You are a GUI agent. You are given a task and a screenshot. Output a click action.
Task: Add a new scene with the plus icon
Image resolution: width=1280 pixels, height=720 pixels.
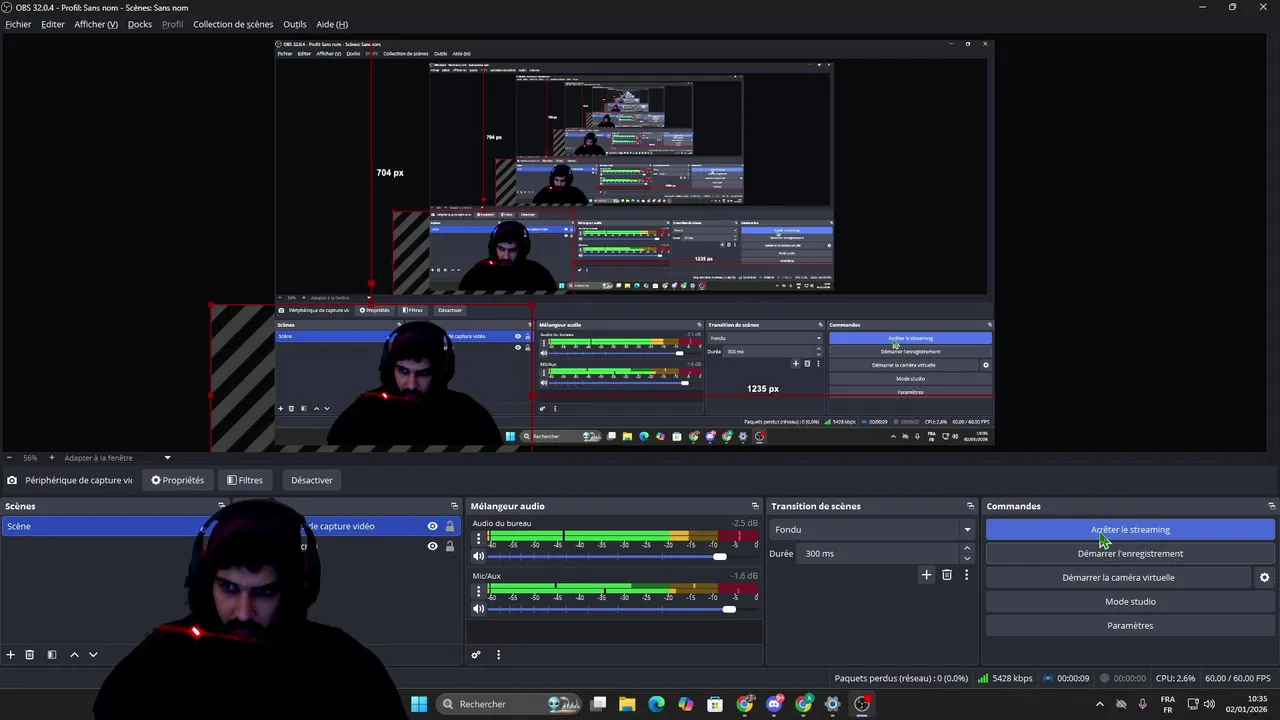(11, 655)
